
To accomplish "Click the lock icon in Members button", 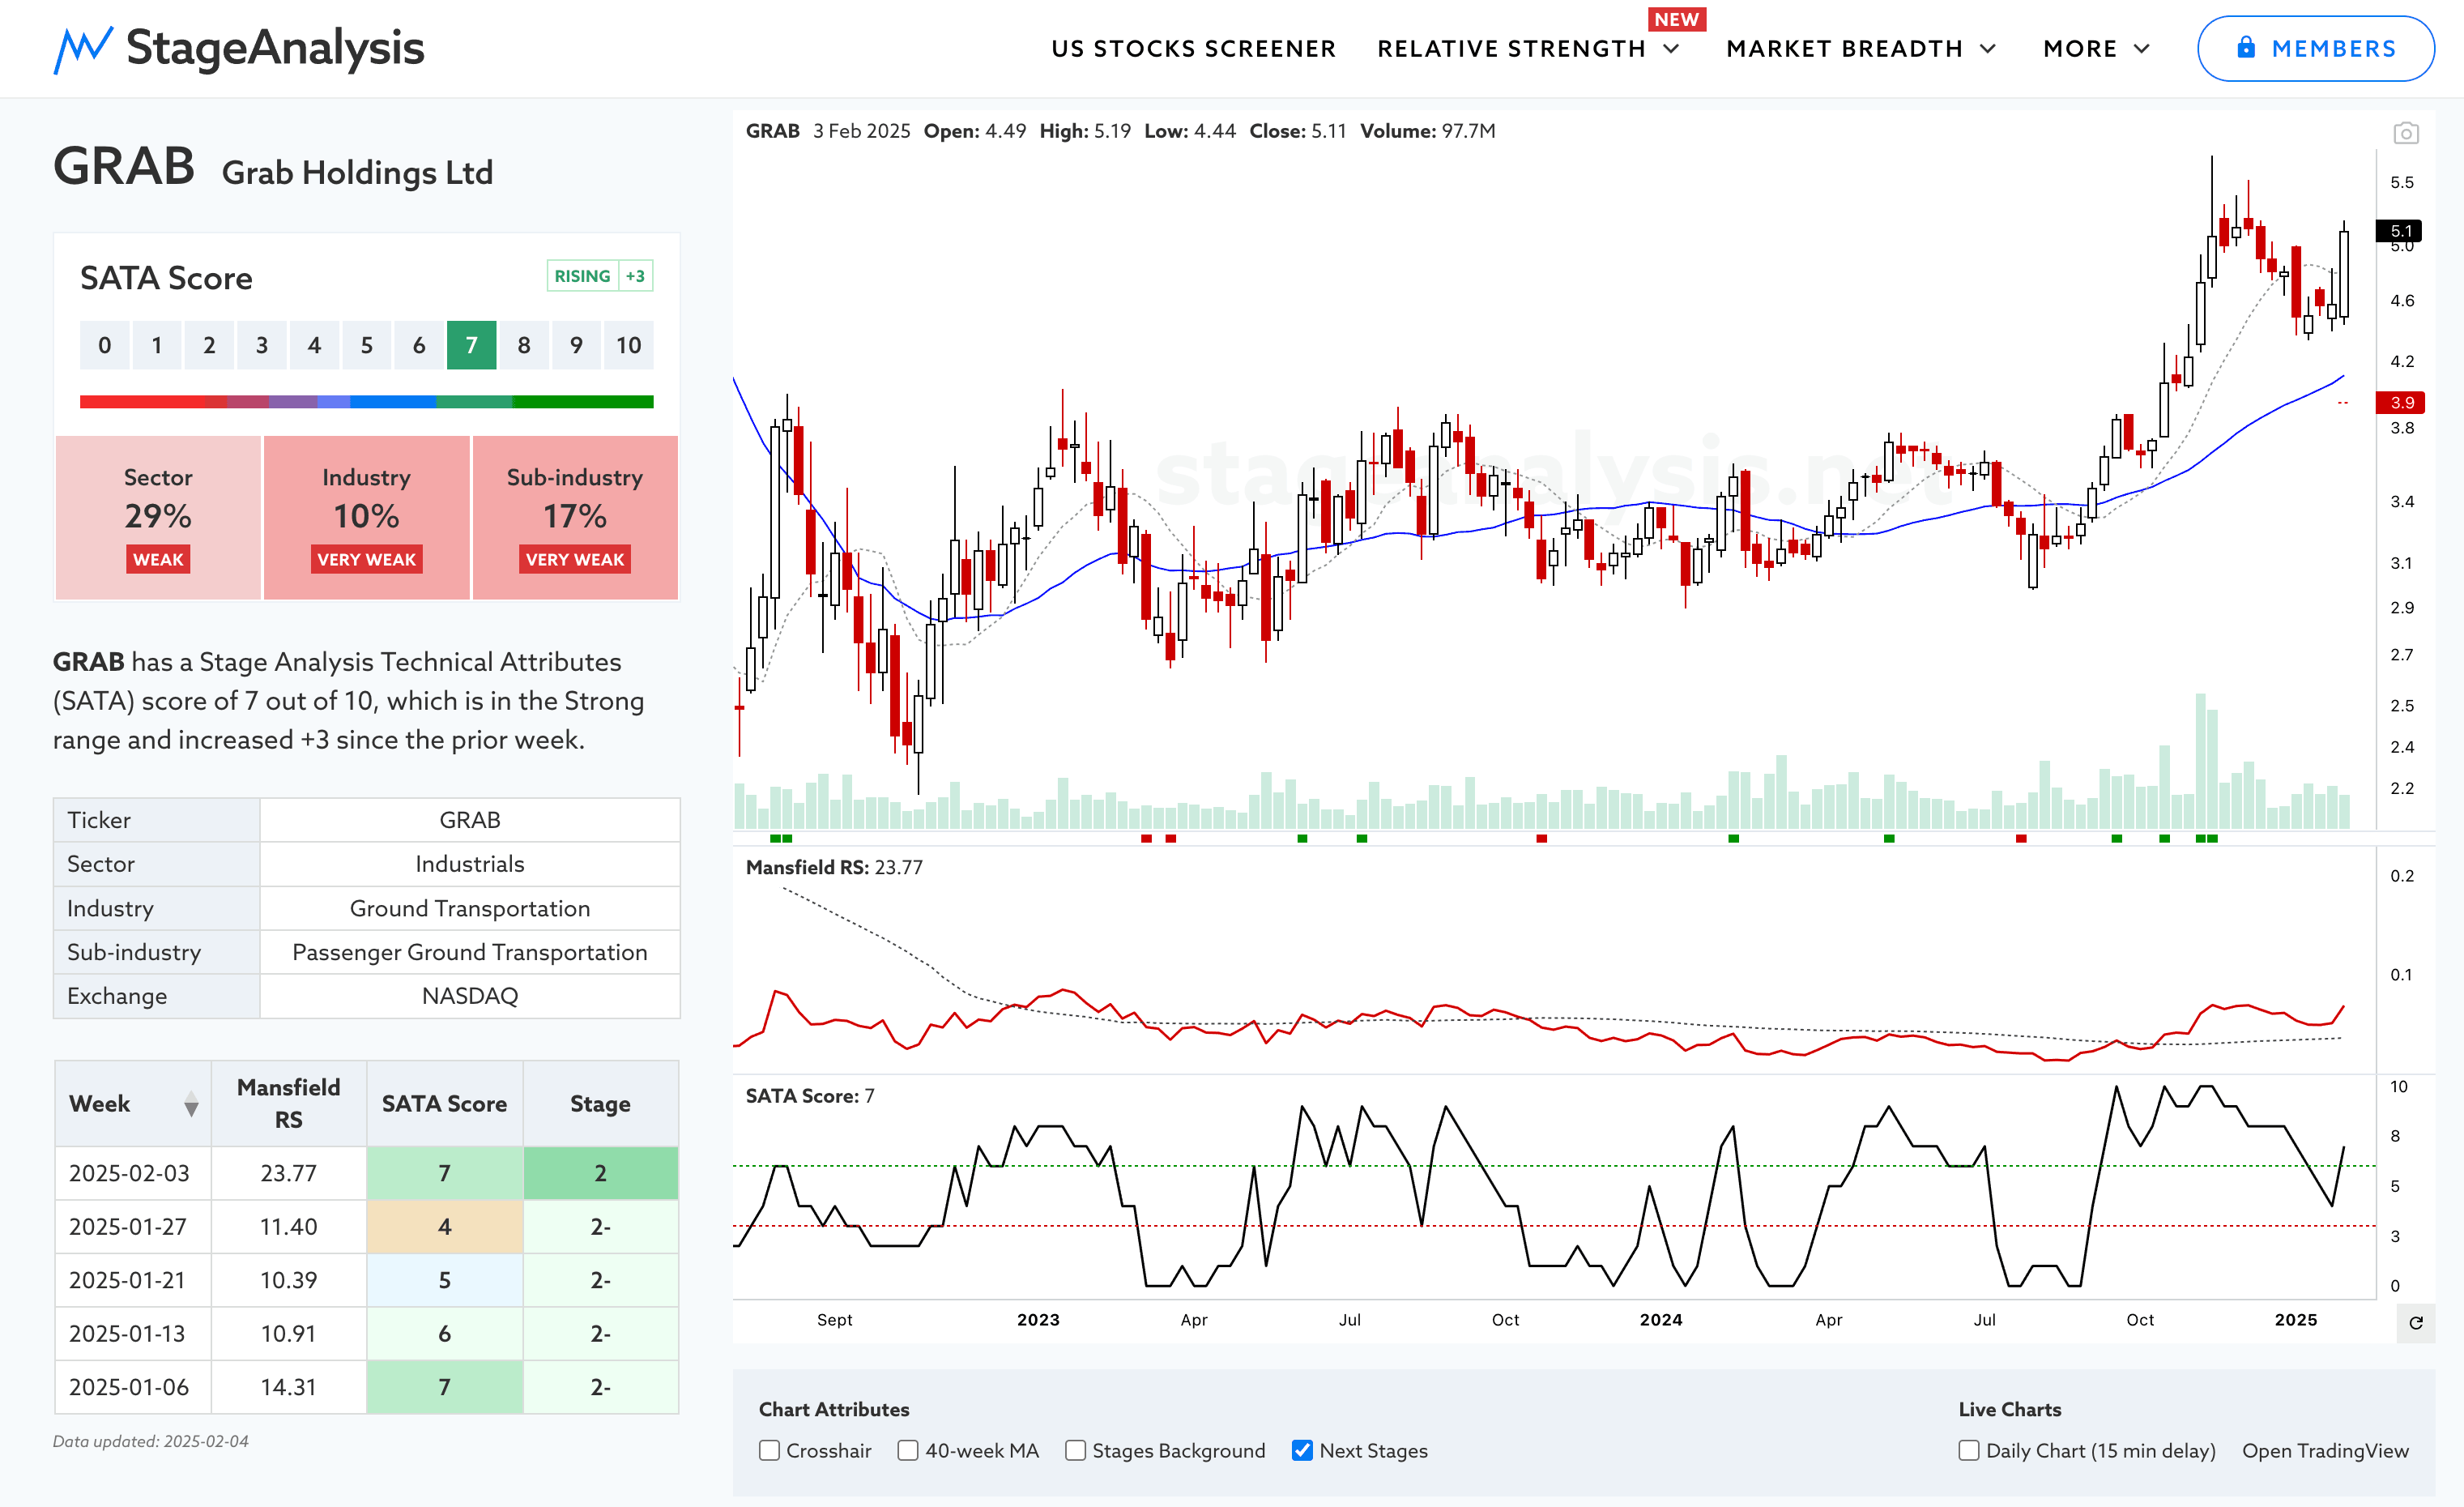I will [x=2246, y=47].
